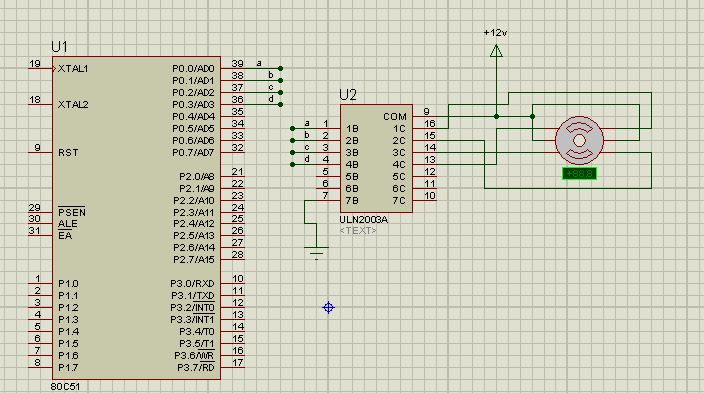Click the <TEXT> placeholder under U2

pos(358,230)
